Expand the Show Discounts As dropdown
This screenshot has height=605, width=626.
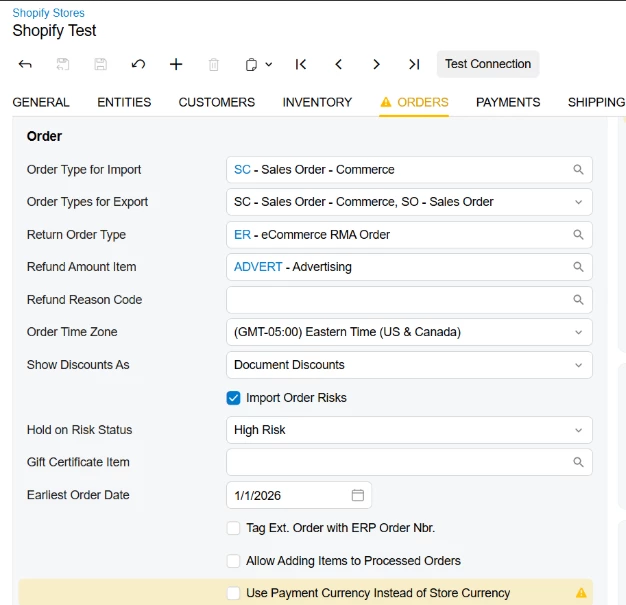pos(578,365)
